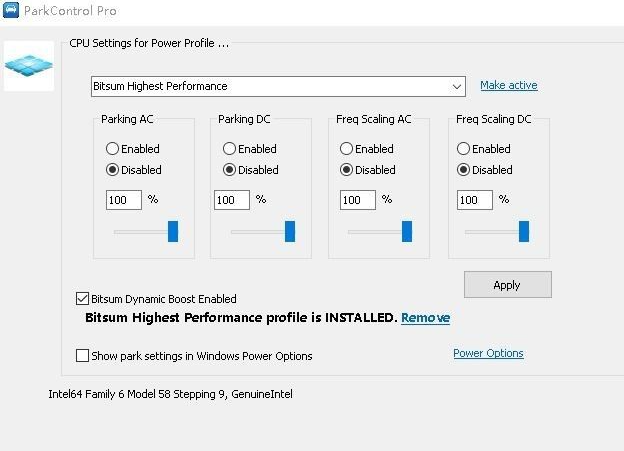Click the Parking DC percent field
The image size is (624, 451).
pyautogui.click(x=231, y=200)
